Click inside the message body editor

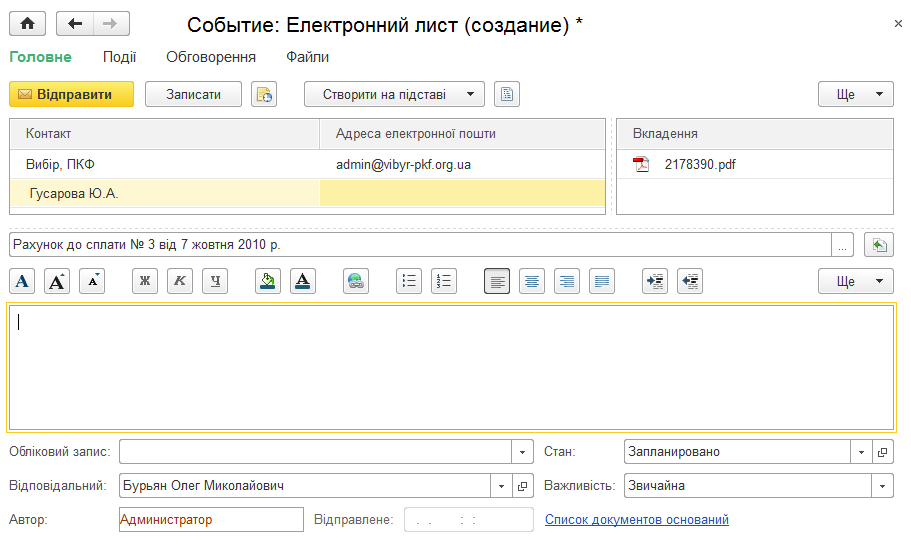(x=451, y=368)
